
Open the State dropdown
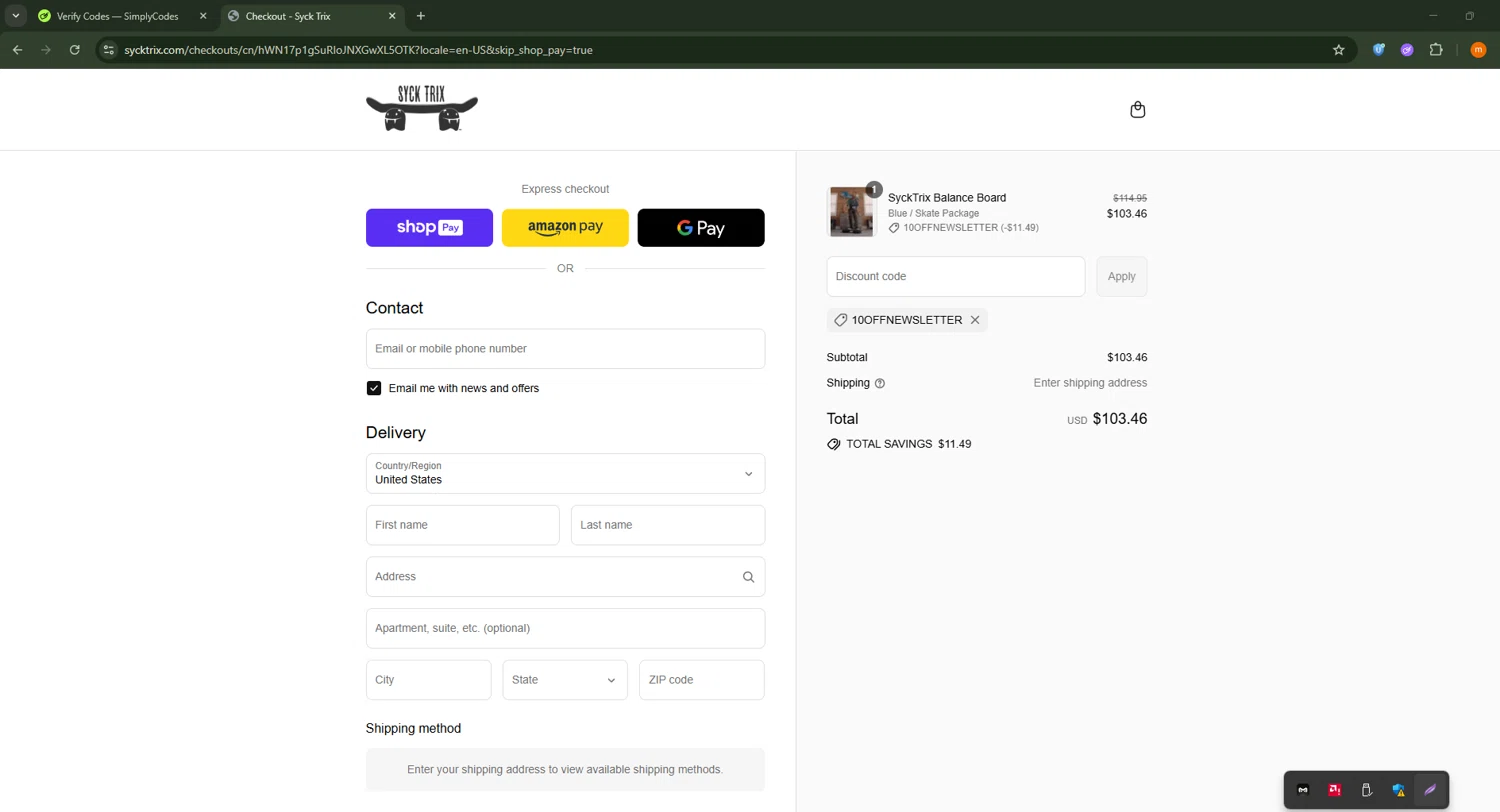point(565,680)
